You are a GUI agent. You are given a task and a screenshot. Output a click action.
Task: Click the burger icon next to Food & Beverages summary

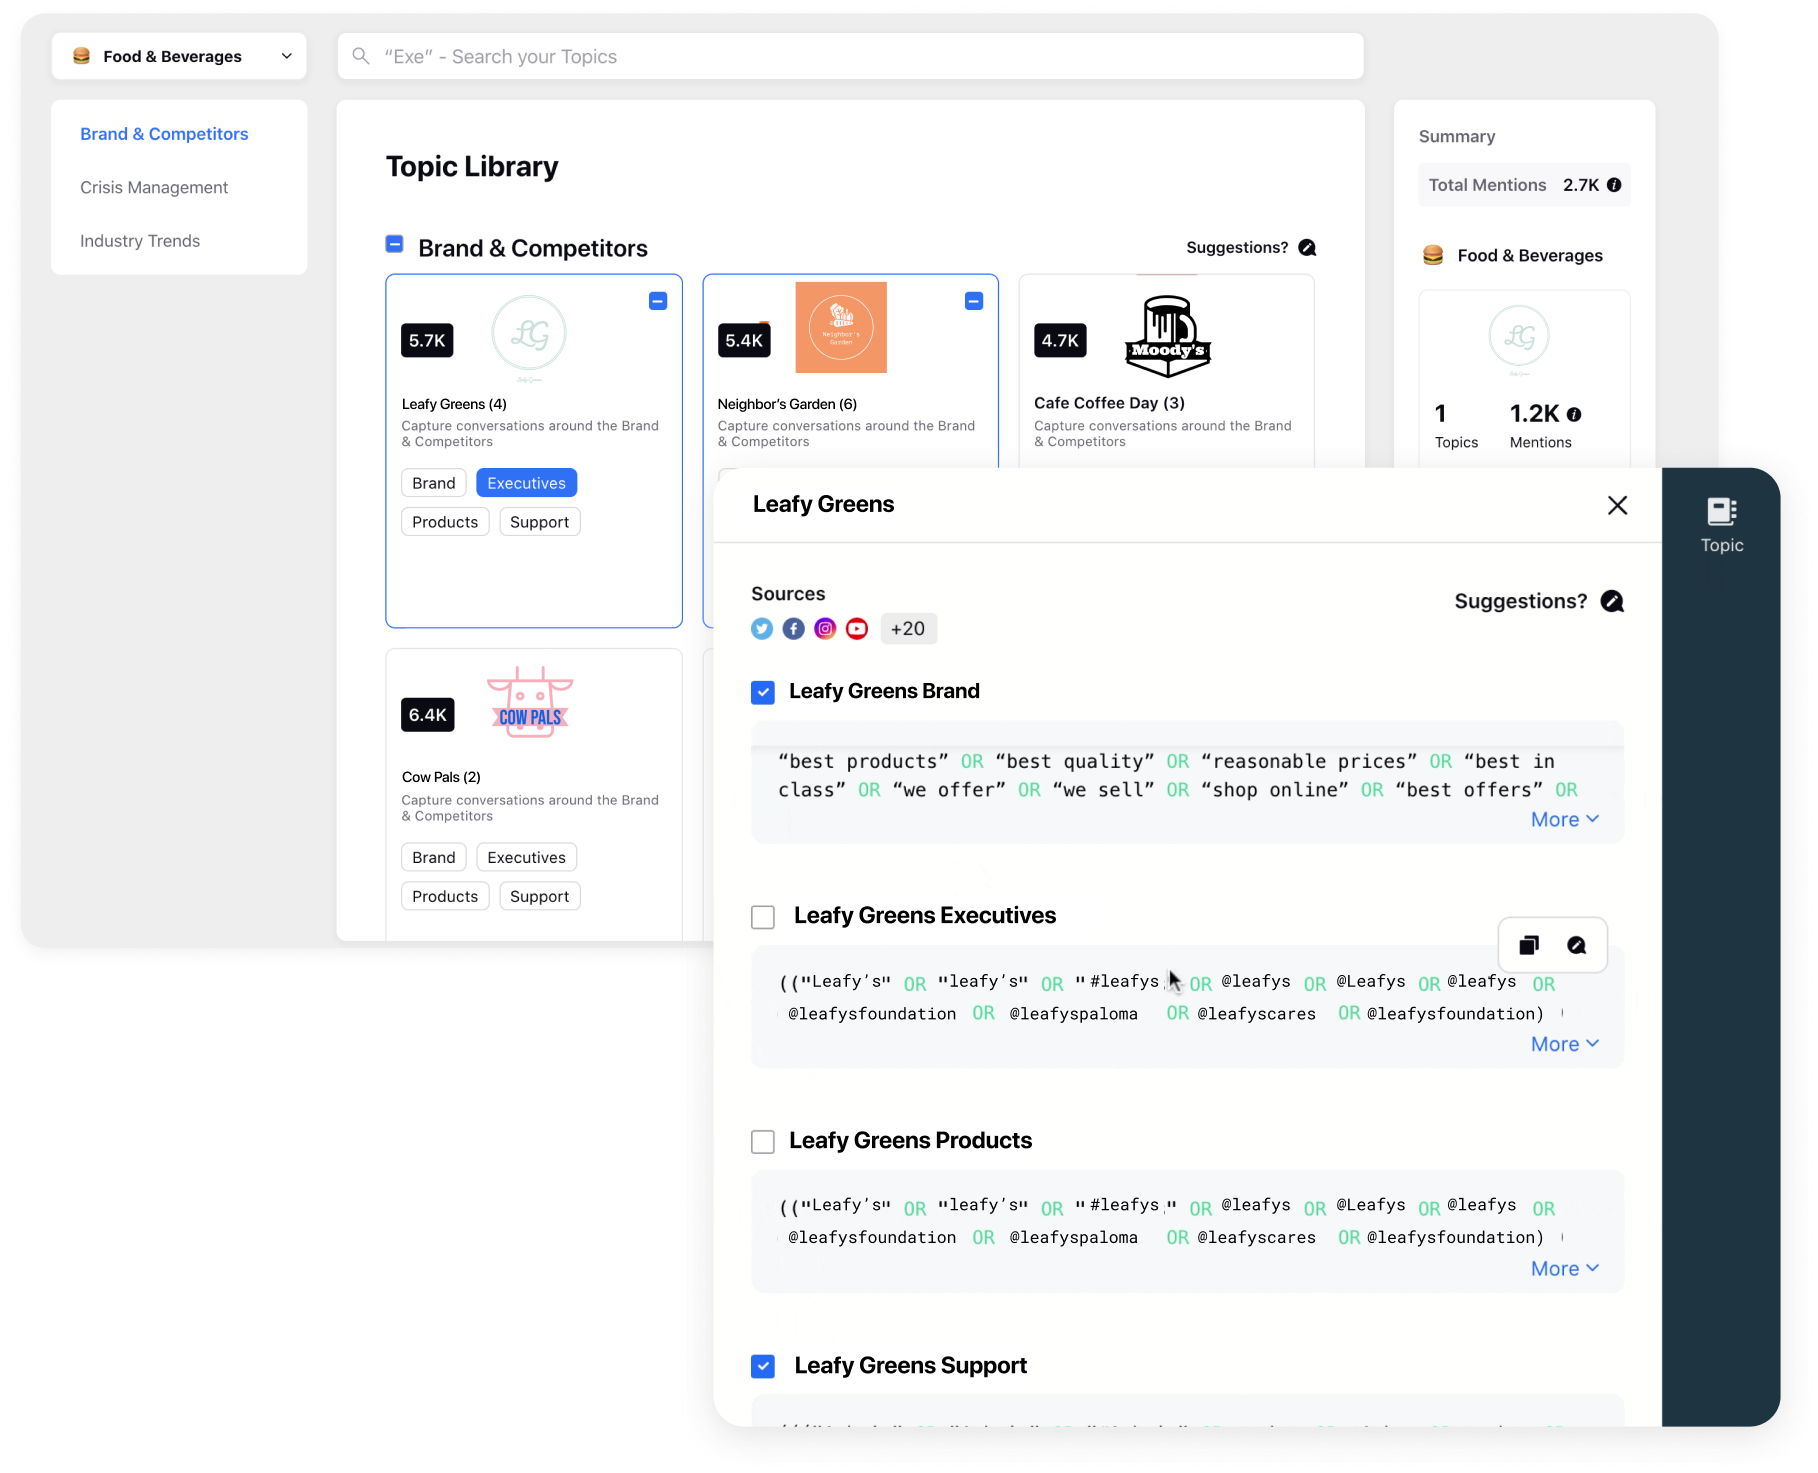pos(1433,255)
